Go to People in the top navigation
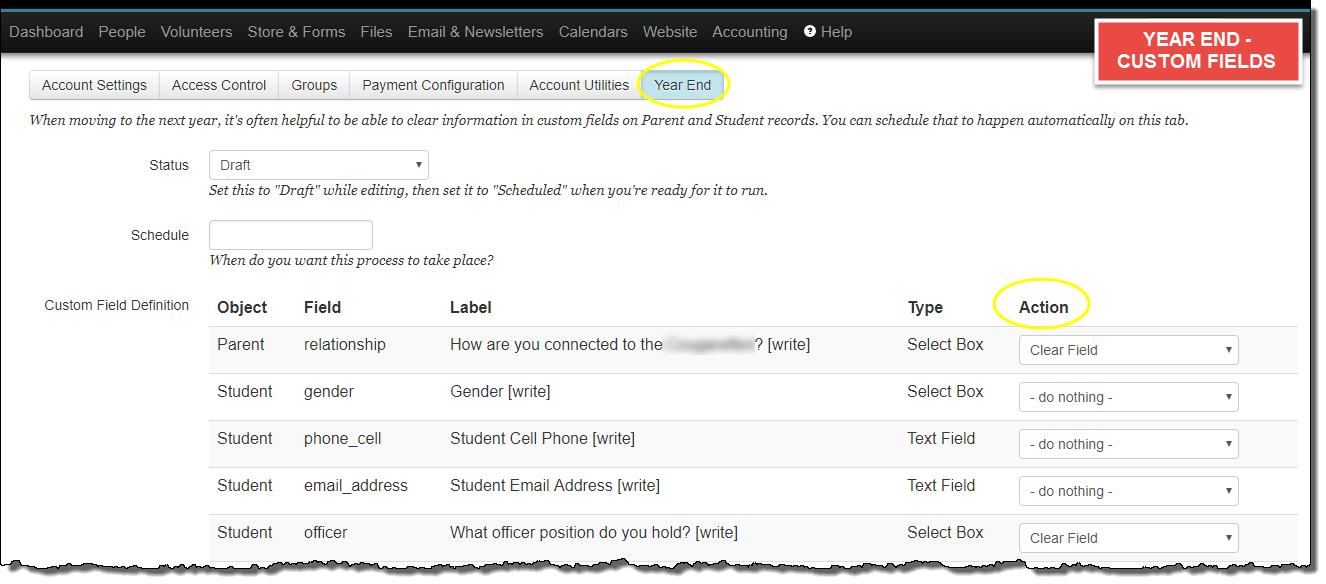 click(122, 32)
